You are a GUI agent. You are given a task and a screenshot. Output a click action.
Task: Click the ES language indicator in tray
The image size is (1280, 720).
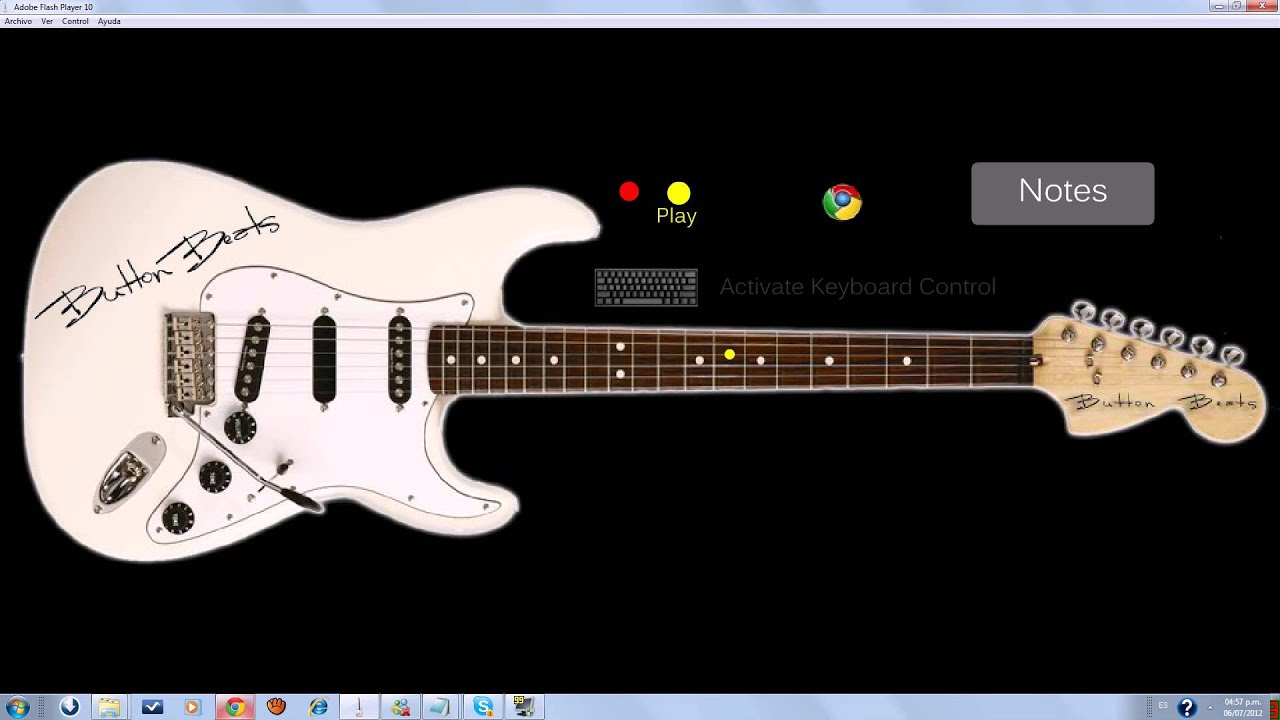[1163, 707]
